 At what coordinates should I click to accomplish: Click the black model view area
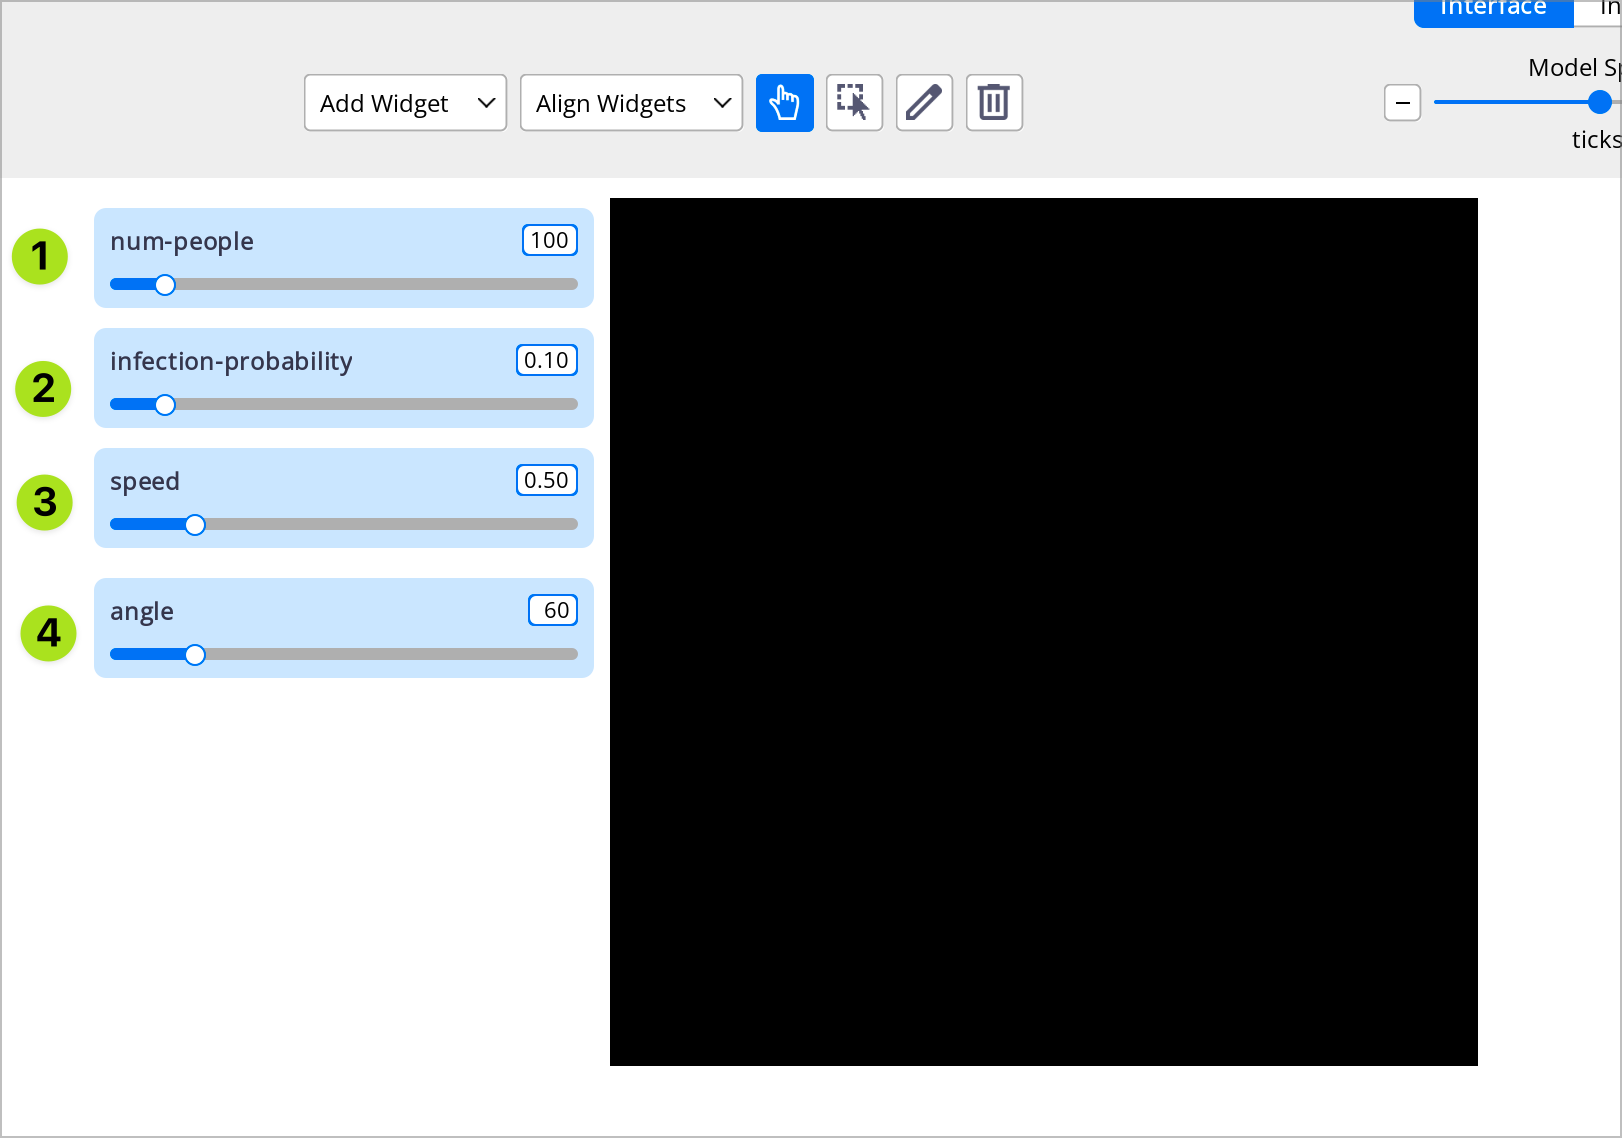[x=1044, y=630]
